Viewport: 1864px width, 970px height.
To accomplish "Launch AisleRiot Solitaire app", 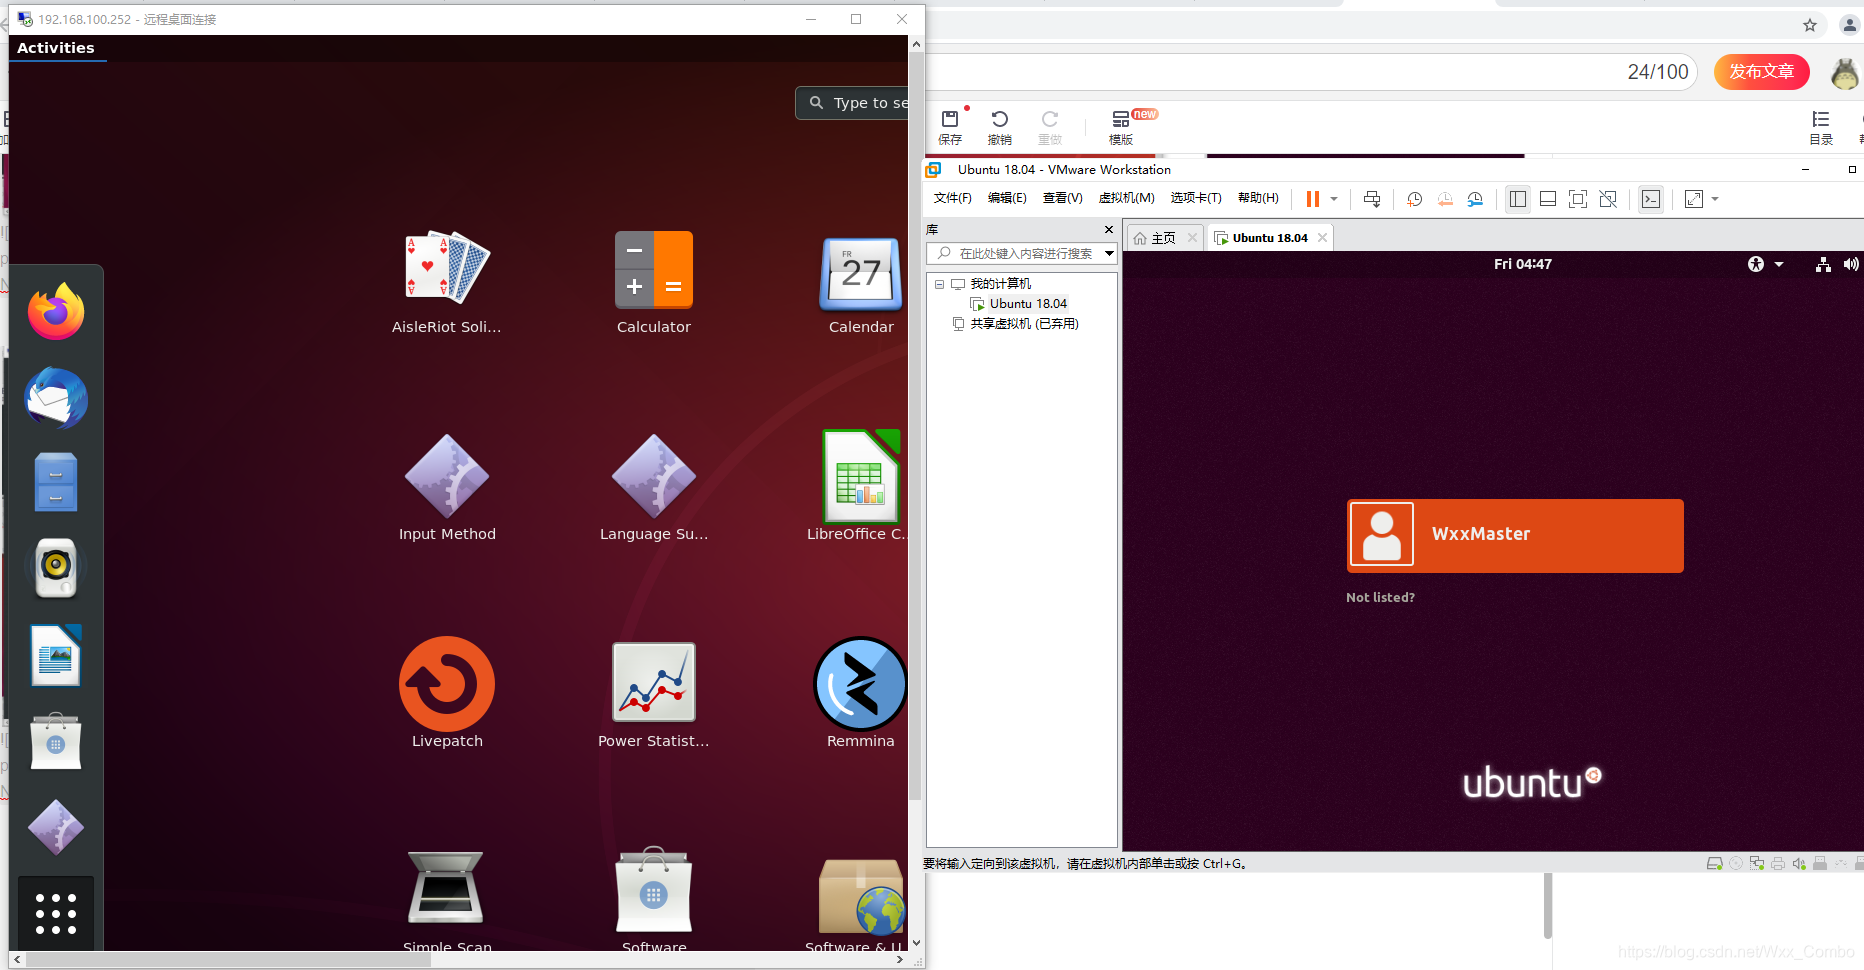I will (447, 283).
